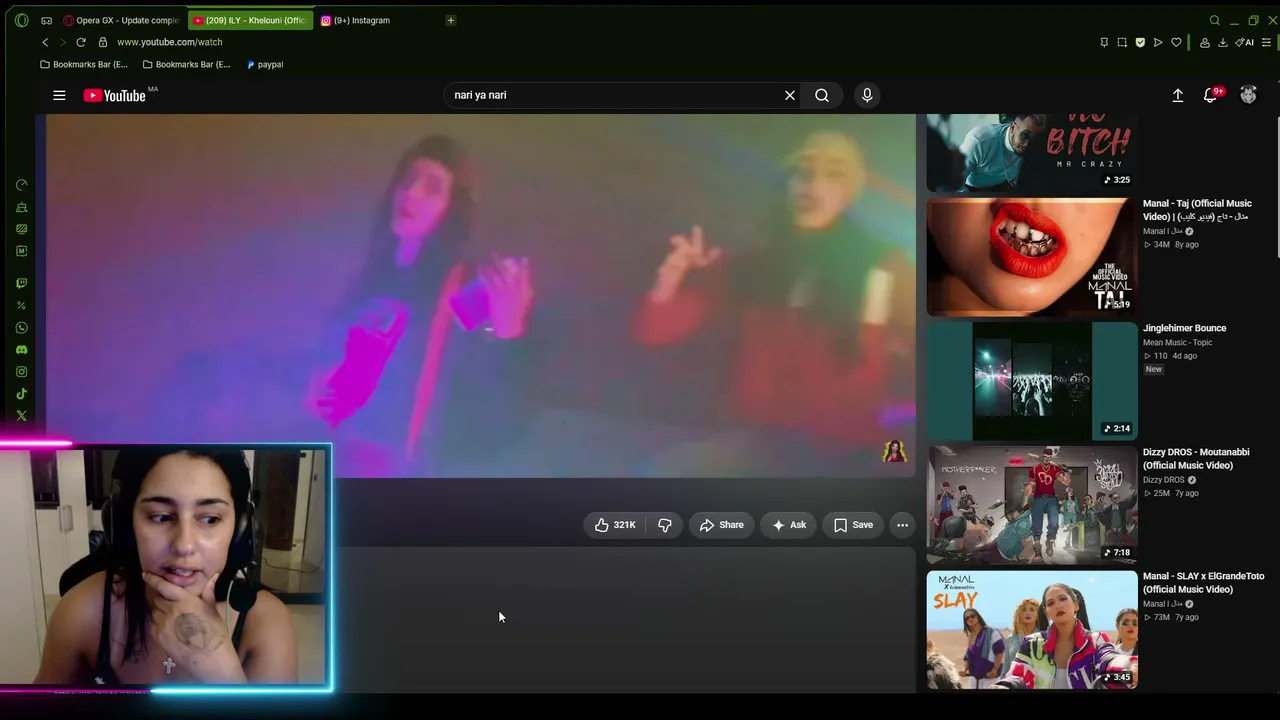The width and height of the screenshot is (1280, 720).
Task: Clear the YouTube search text
Action: (x=790, y=95)
